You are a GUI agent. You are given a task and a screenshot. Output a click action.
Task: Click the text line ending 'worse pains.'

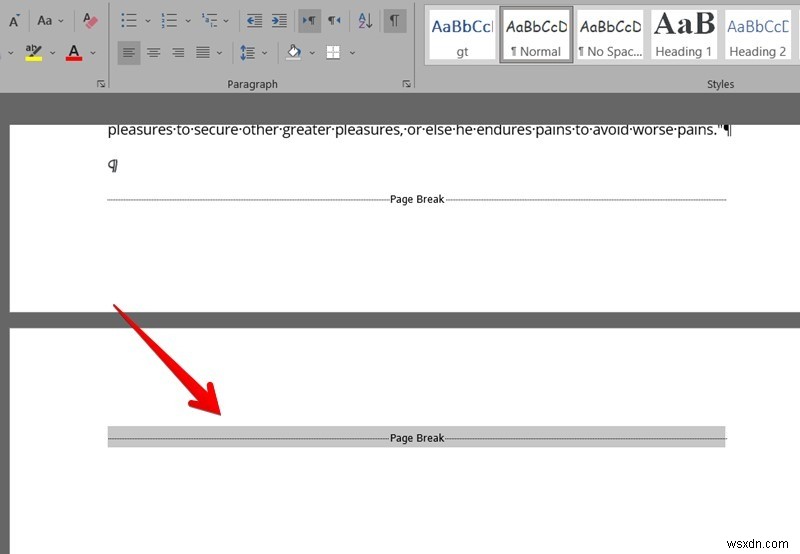[419, 131]
